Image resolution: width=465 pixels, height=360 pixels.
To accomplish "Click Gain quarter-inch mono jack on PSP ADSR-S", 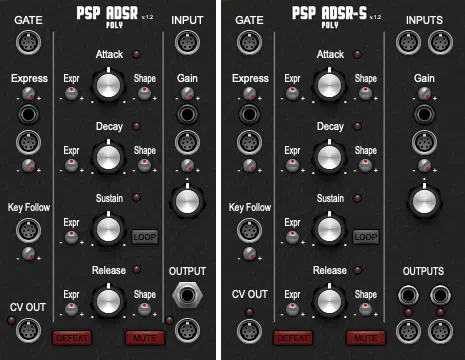I will [x=424, y=114].
